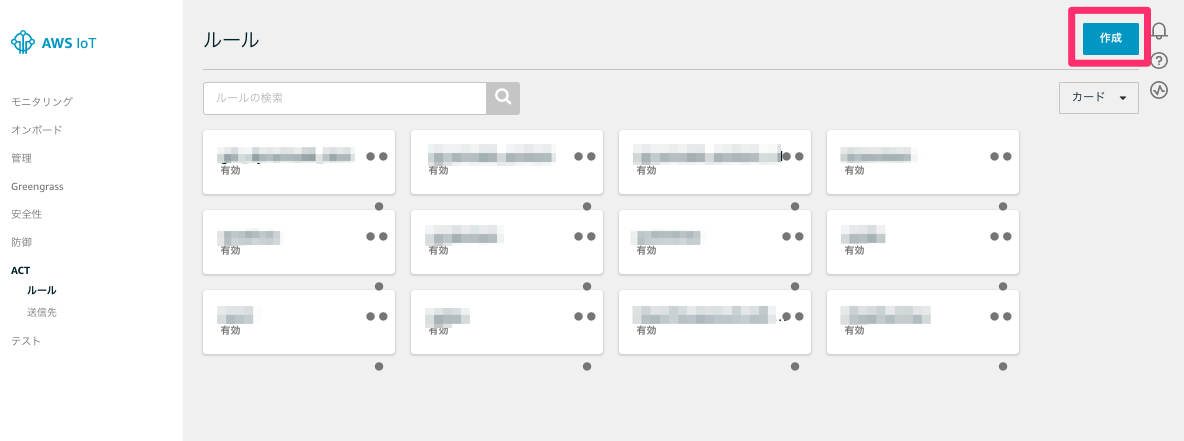Click the magnifier search button
The height and width of the screenshot is (441, 1184).
pyautogui.click(x=503, y=98)
